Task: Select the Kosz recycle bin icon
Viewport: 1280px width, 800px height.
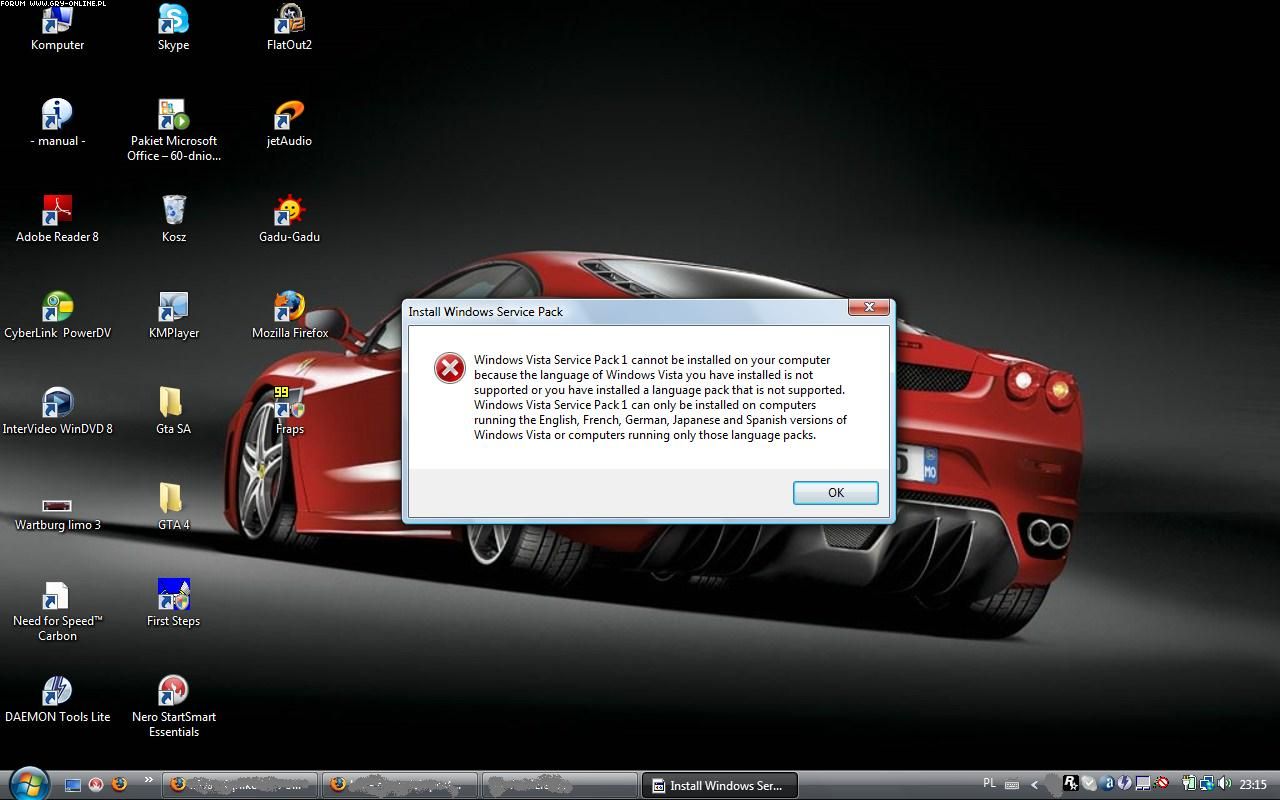Action: (173, 212)
